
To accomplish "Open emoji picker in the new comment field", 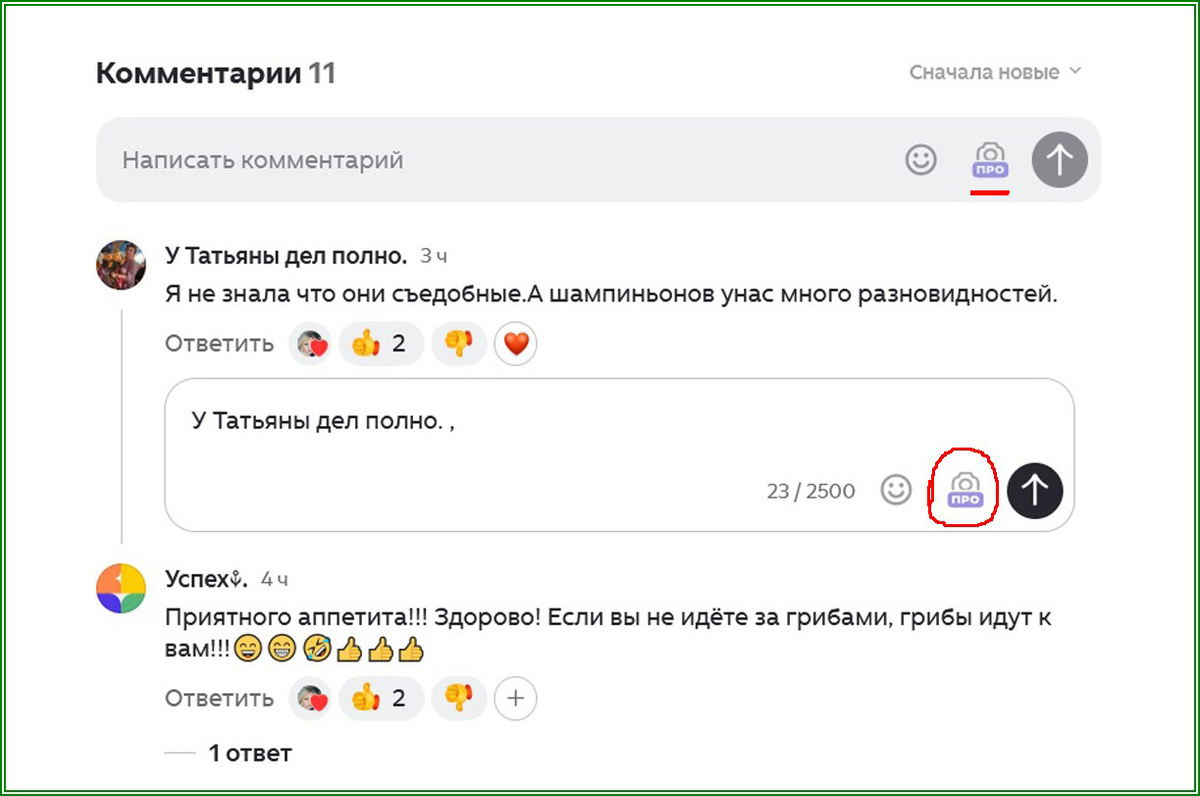I will click(x=922, y=159).
